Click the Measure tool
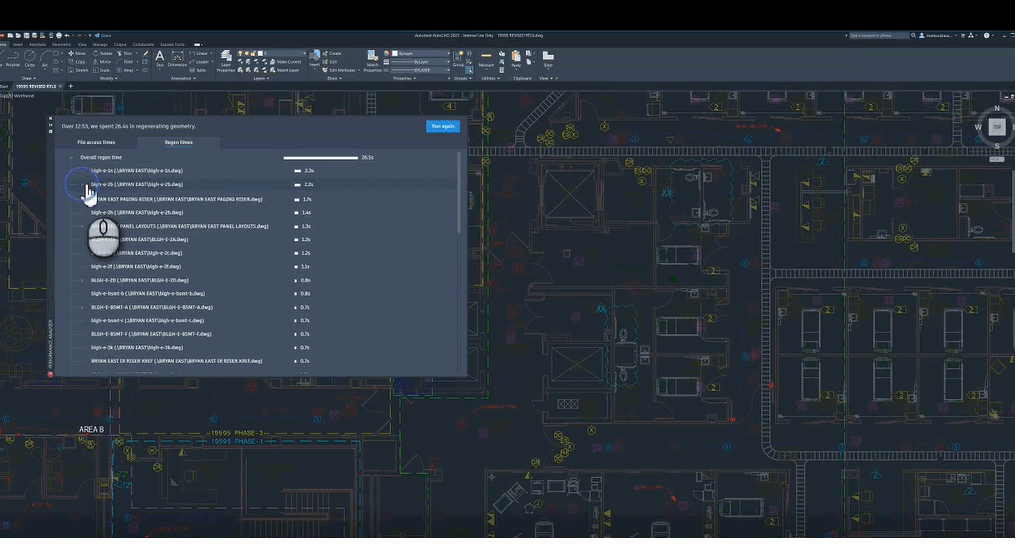Viewport: 1018px width, 549px height. point(486,59)
